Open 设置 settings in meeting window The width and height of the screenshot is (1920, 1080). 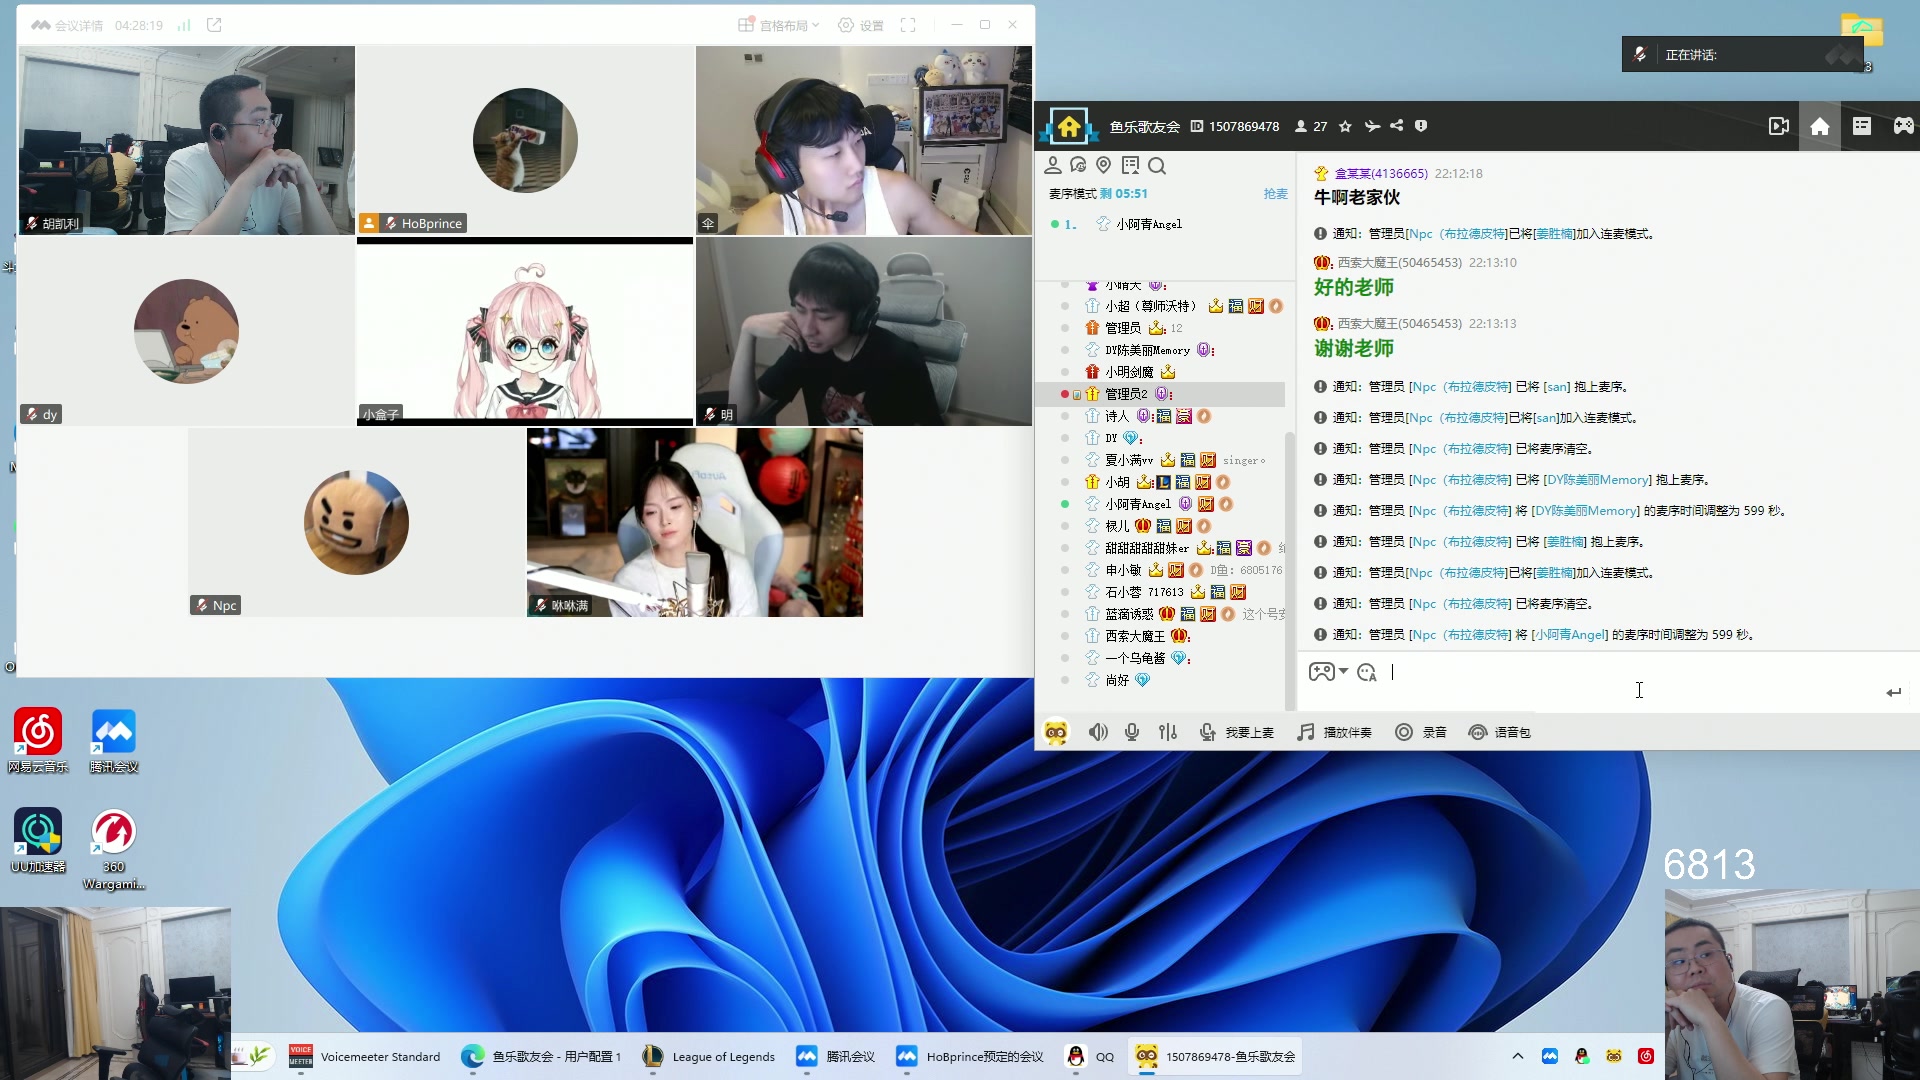(x=861, y=25)
